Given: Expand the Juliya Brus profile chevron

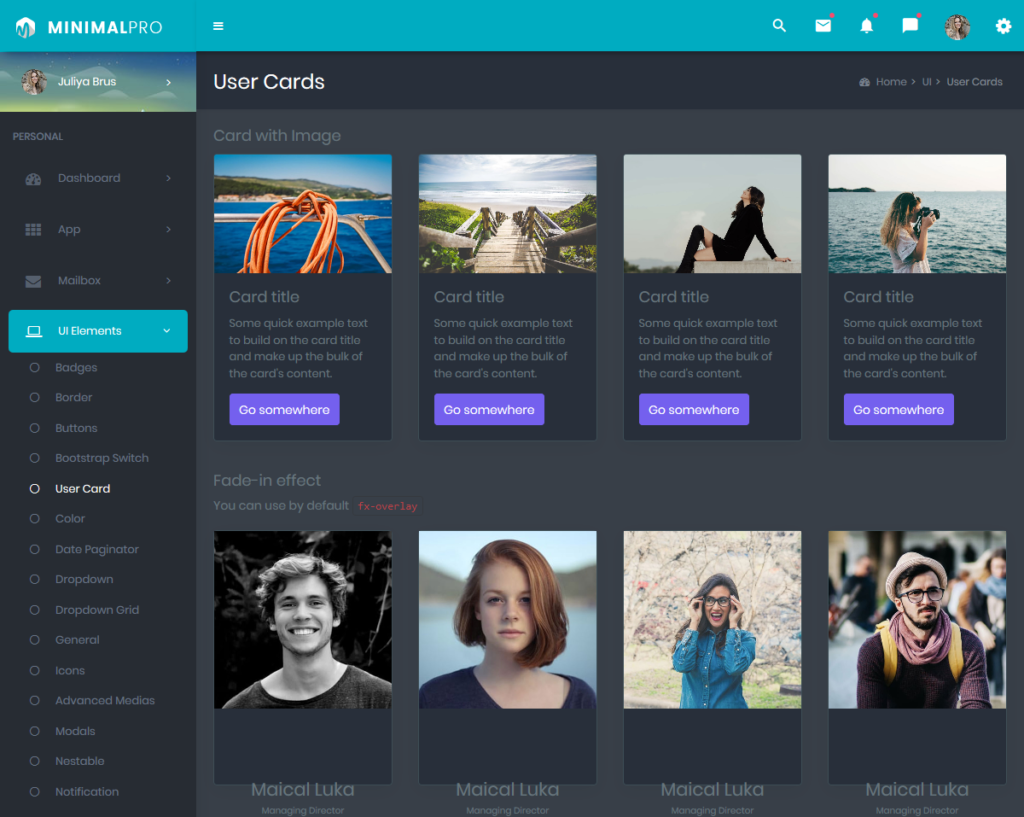Looking at the screenshot, I should pos(168,82).
